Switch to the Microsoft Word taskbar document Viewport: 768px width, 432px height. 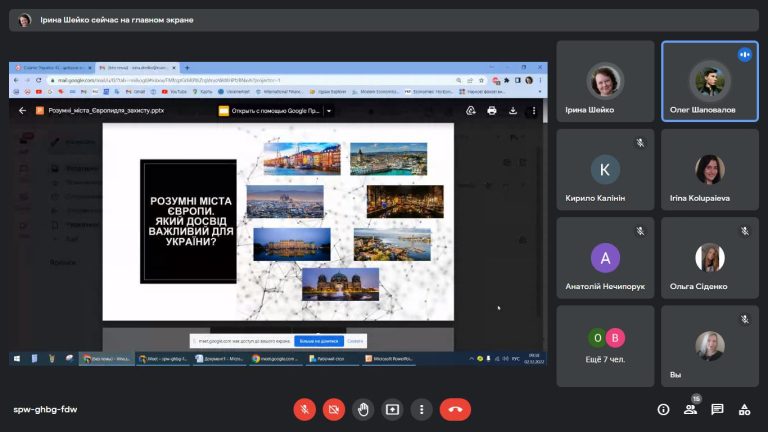click(x=219, y=359)
